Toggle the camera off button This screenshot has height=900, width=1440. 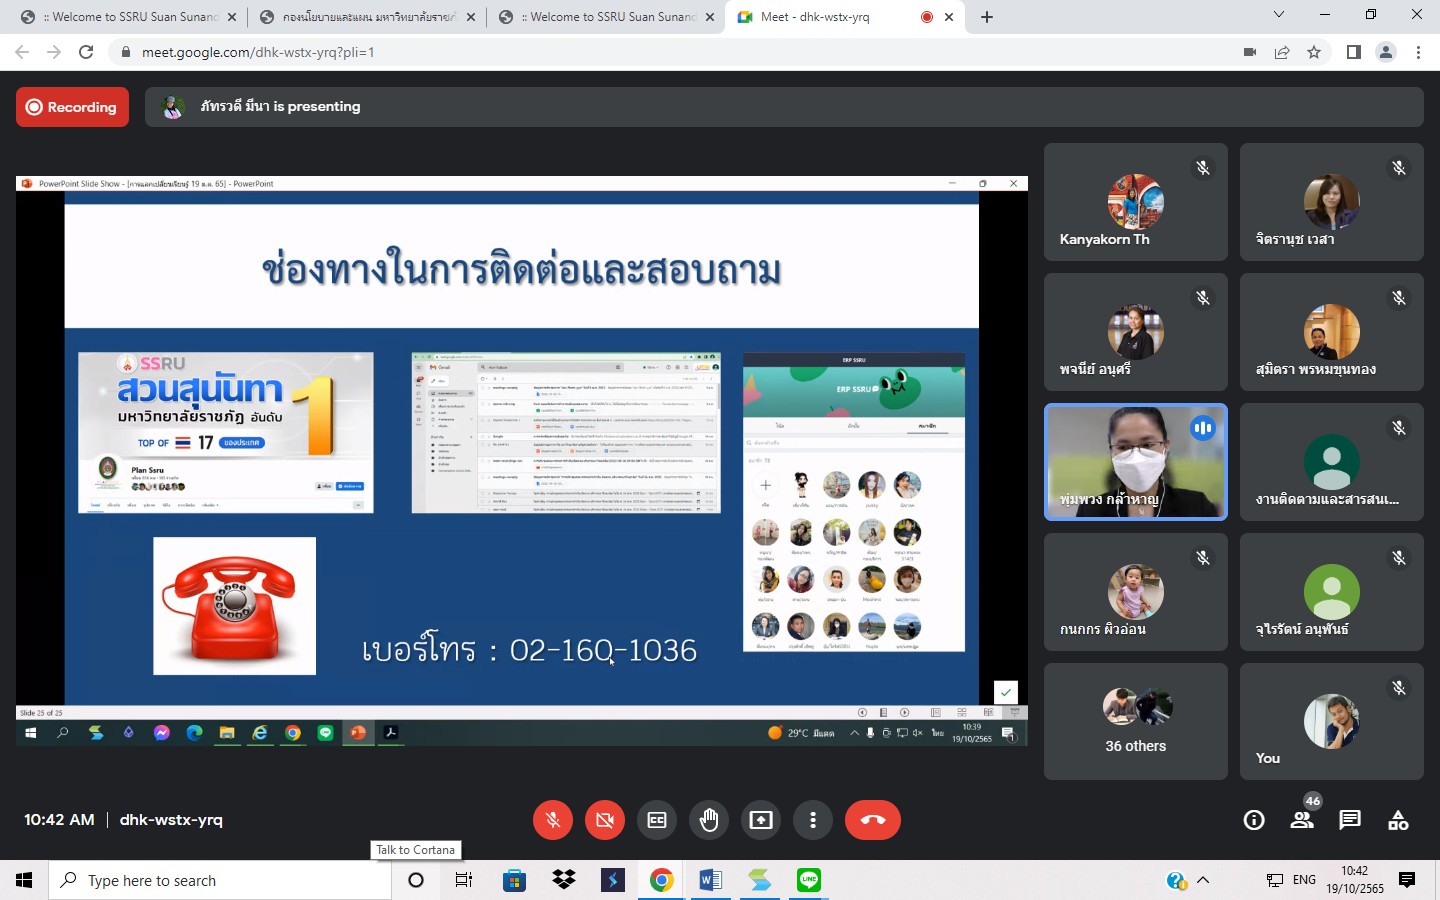tap(604, 820)
